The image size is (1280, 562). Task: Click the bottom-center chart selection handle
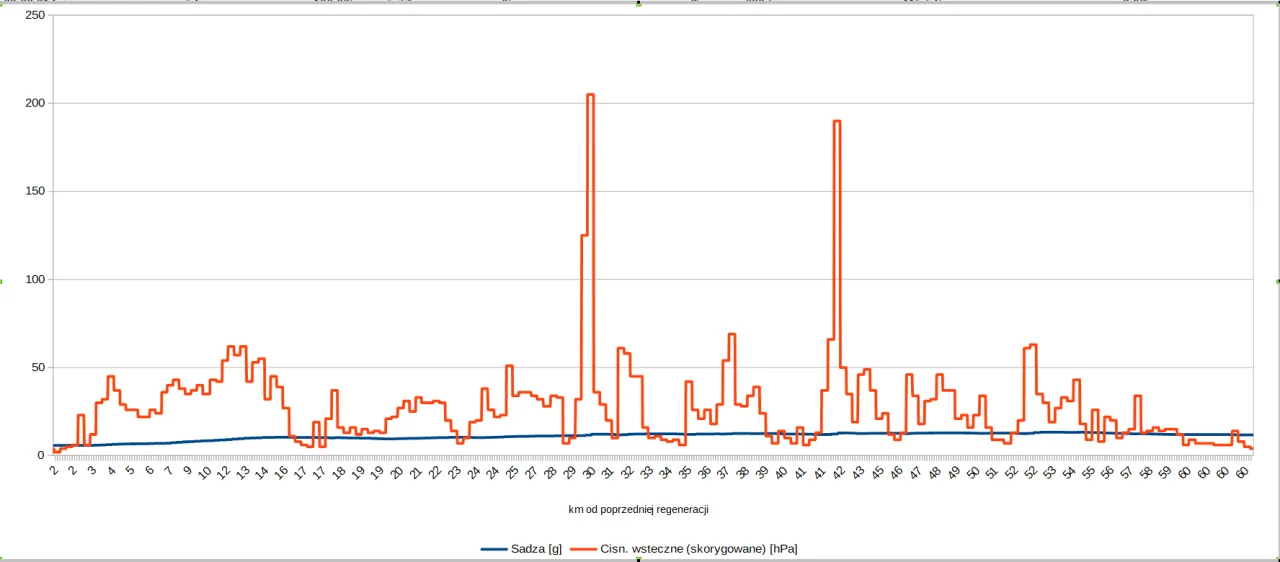pos(639,559)
